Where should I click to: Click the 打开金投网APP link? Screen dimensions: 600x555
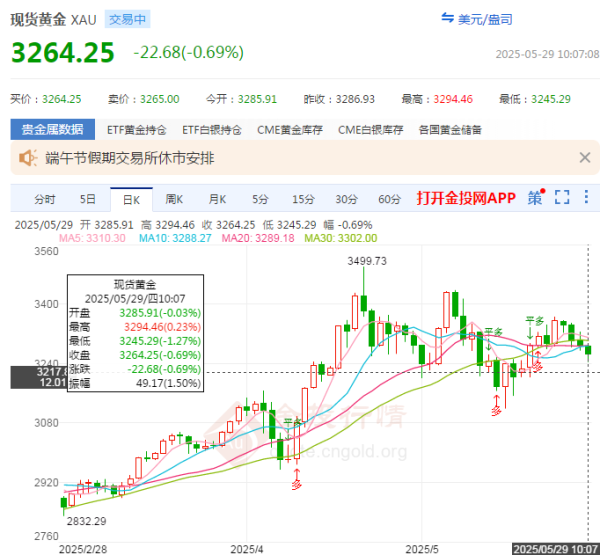pos(466,198)
